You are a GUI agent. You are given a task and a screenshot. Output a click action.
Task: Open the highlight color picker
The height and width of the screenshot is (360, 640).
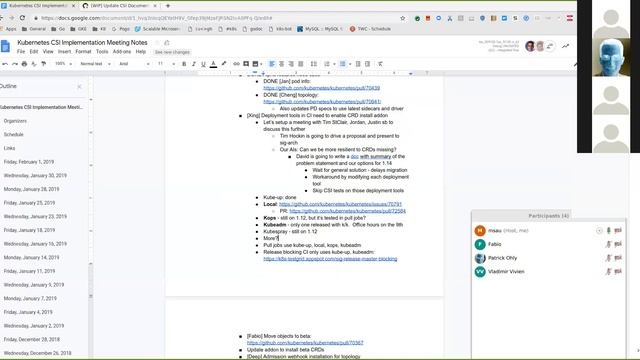(x=224, y=64)
